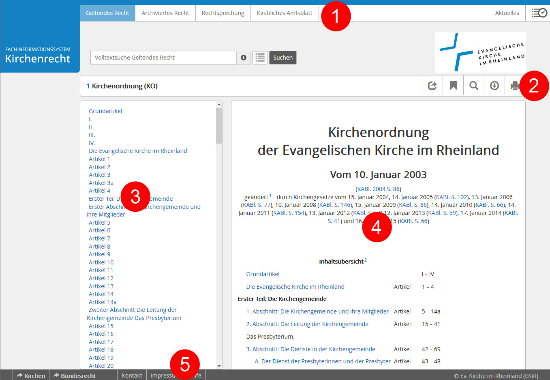Jump to Artikel 3a in contents list
Viewport: 550px width, 380px height.
click(101, 183)
